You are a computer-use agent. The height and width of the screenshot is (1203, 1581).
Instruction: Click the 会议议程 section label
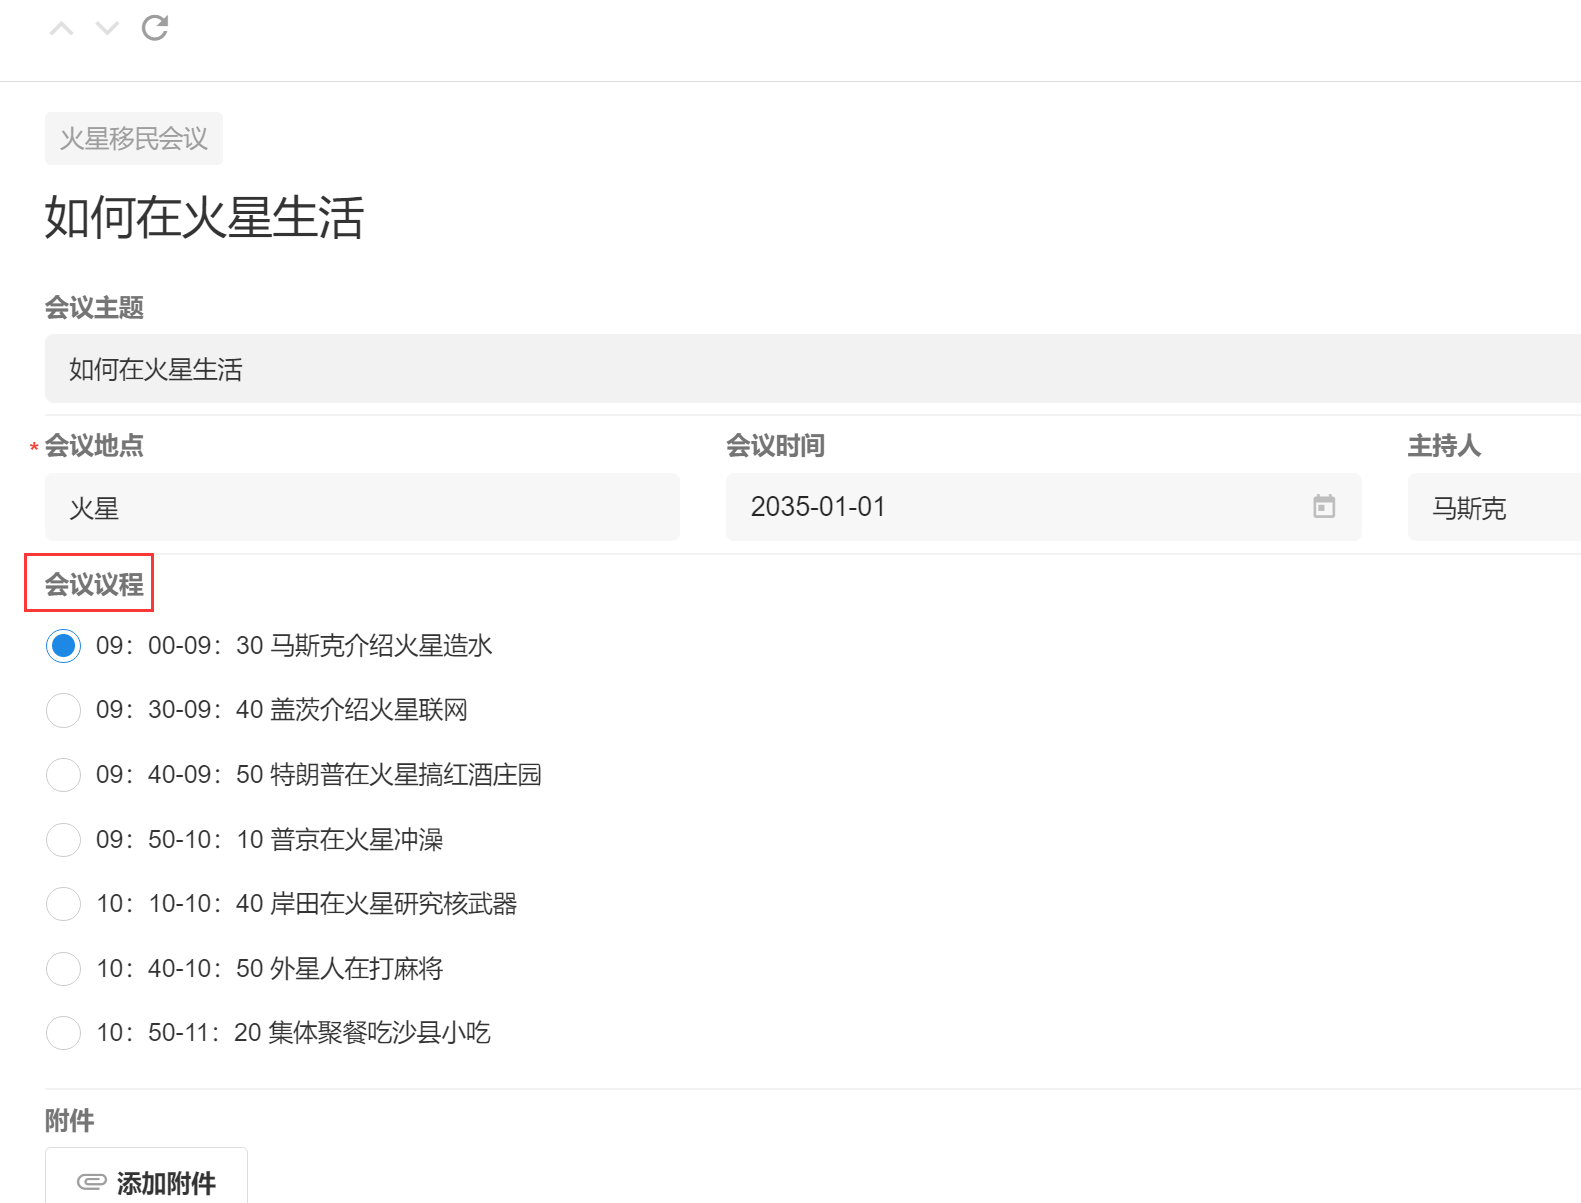click(94, 584)
